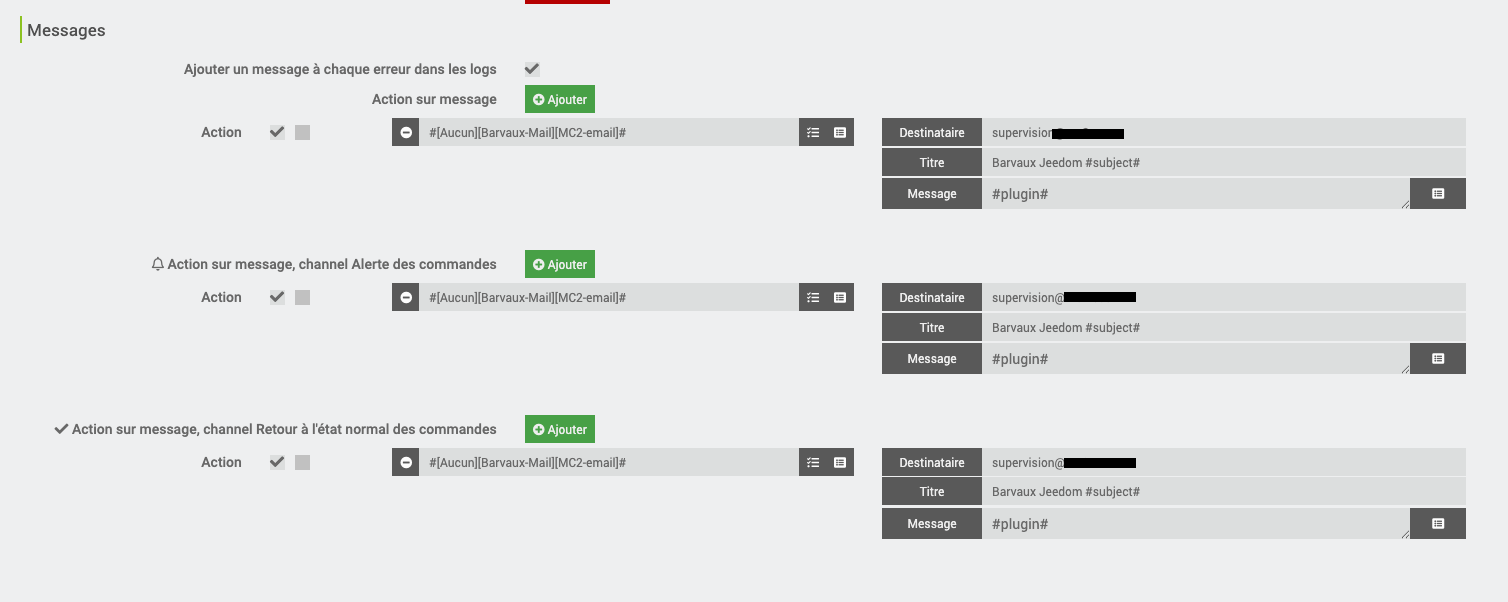
Task: Click the command list icon in the Retour à l'état normal row
Action: pyautogui.click(x=840, y=462)
